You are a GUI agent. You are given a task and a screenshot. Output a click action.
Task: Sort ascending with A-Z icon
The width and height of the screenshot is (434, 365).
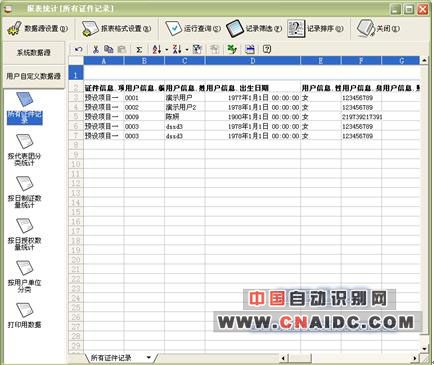(157, 49)
